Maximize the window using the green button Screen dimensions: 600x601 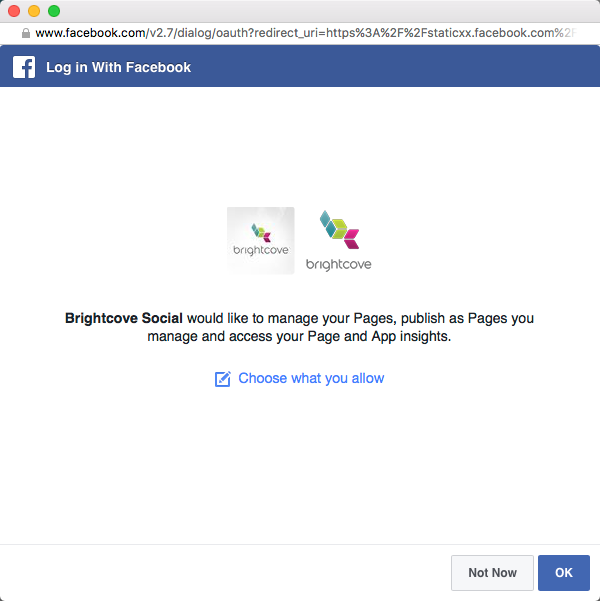54,11
